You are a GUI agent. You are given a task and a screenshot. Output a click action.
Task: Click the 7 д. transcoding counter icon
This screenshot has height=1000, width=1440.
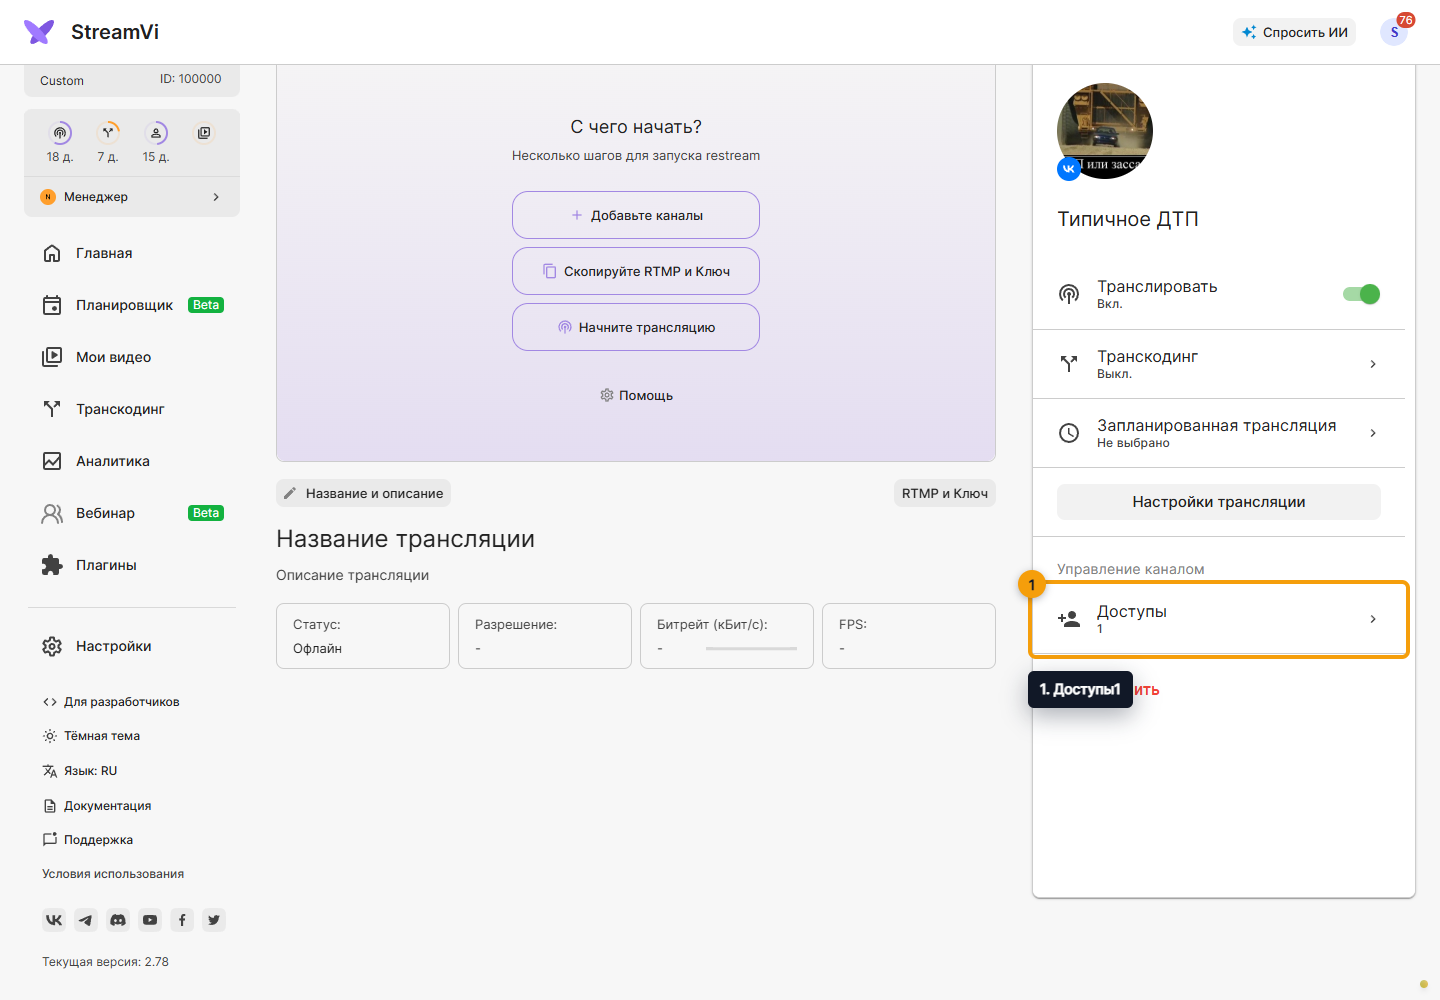[x=108, y=133]
